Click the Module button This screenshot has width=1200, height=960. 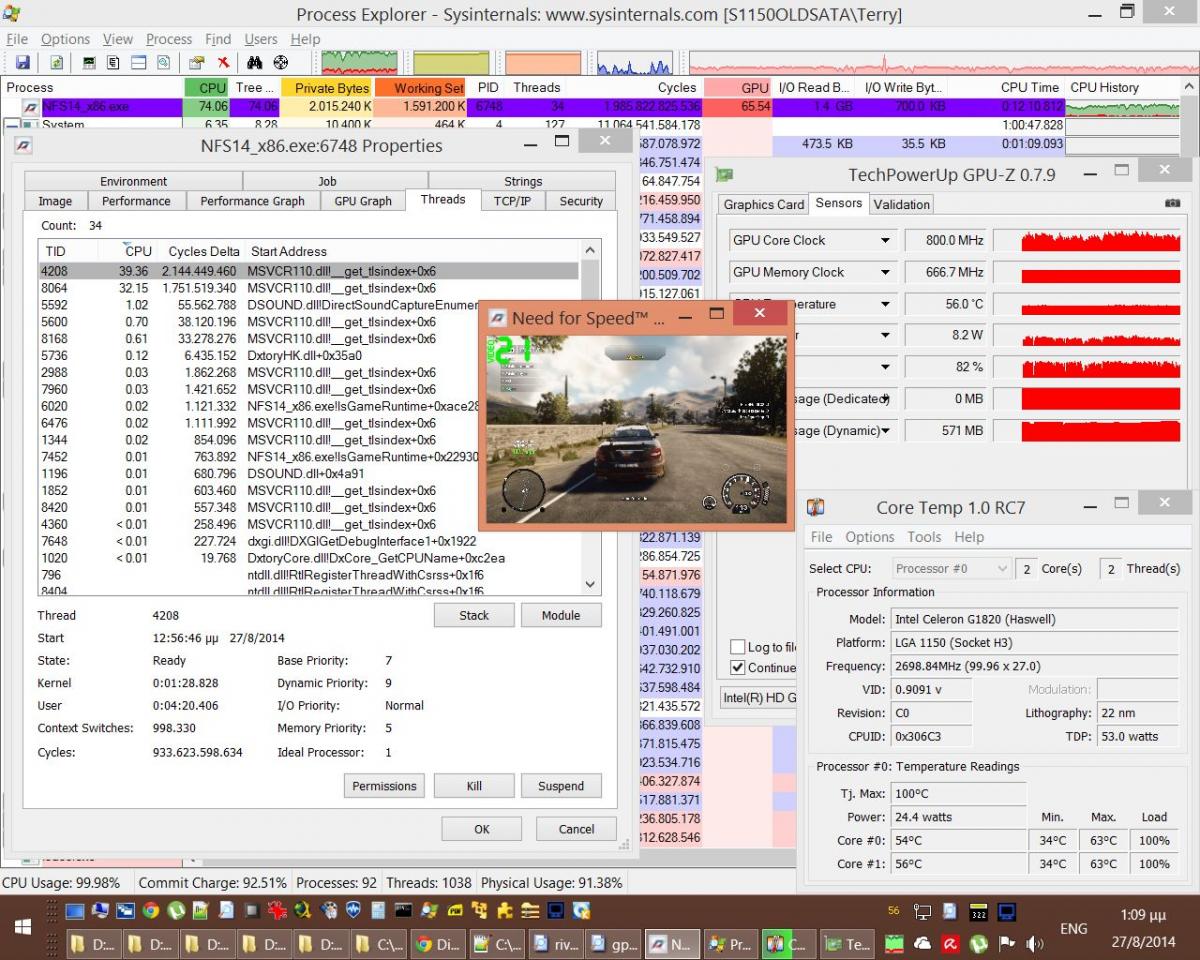click(x=561, y=615)
